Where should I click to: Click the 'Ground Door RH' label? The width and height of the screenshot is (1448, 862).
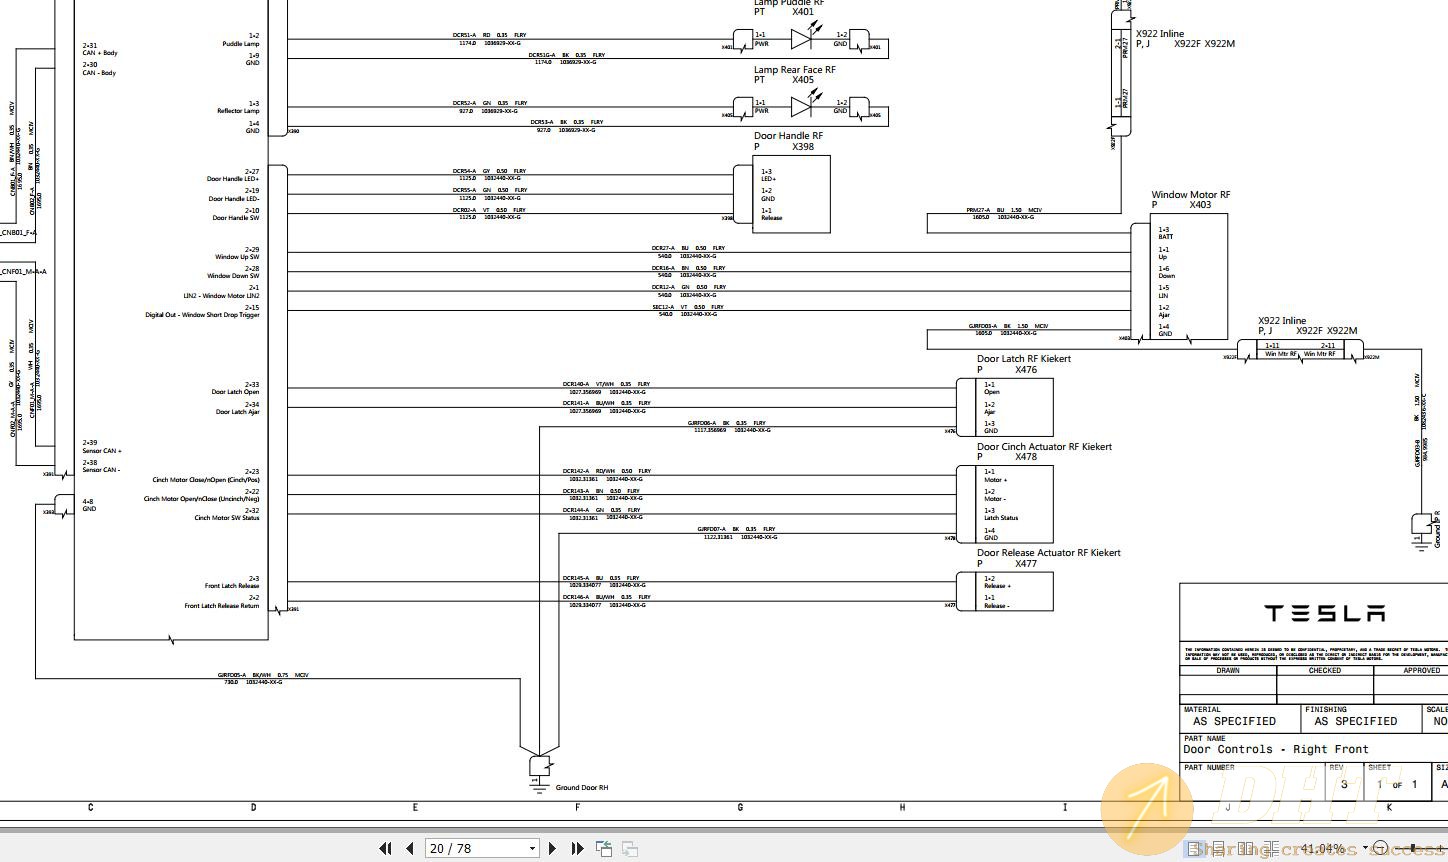coord(582,788)
